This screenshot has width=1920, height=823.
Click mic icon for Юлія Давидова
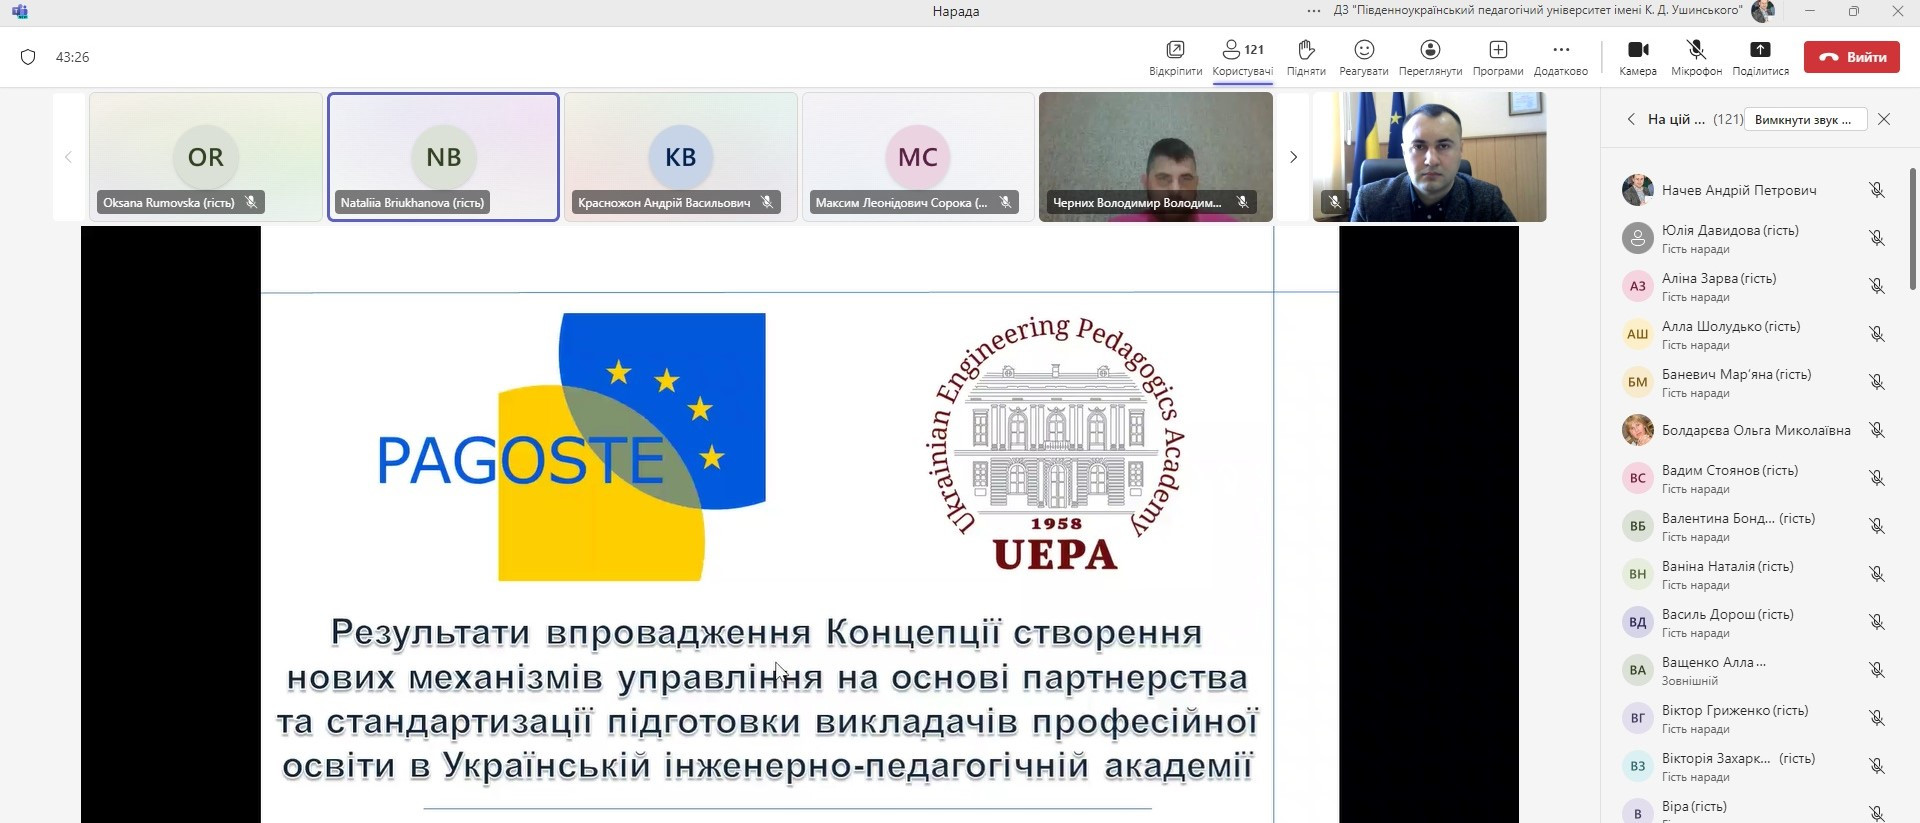pos(1877,238)
